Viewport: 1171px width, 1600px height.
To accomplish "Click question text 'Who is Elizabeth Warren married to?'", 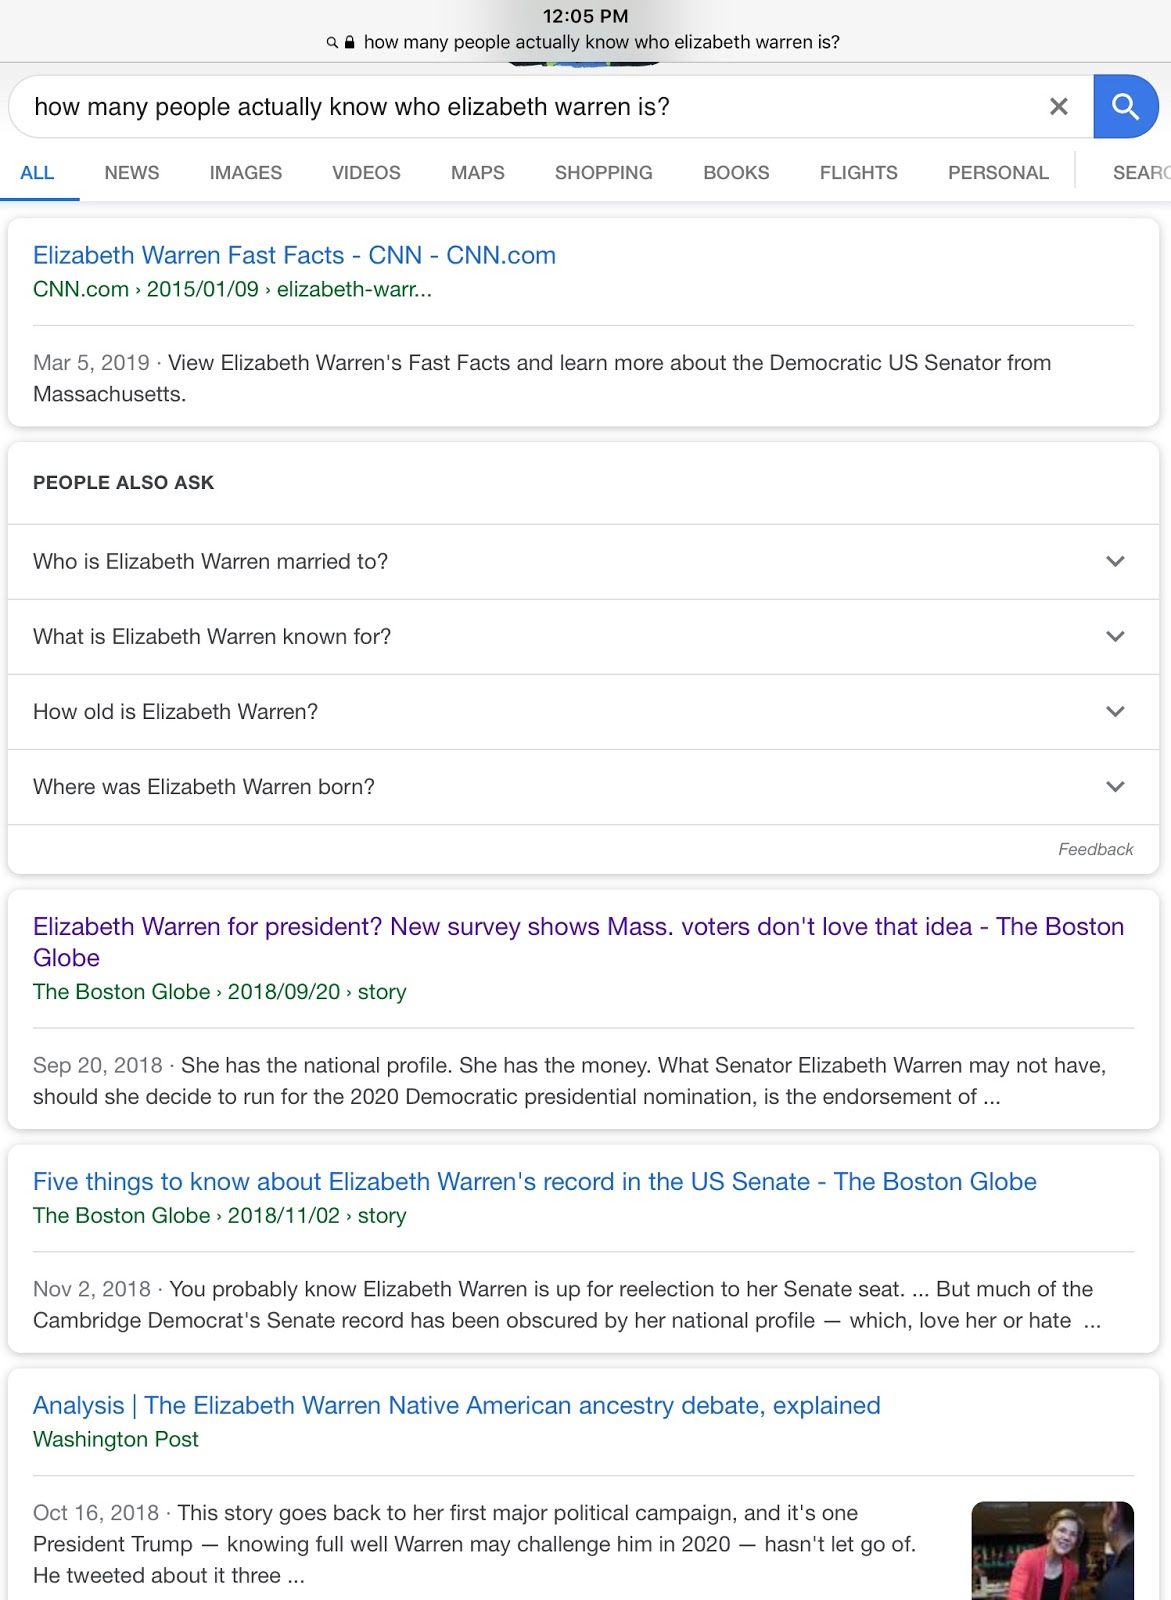I will tap(210, 561).
